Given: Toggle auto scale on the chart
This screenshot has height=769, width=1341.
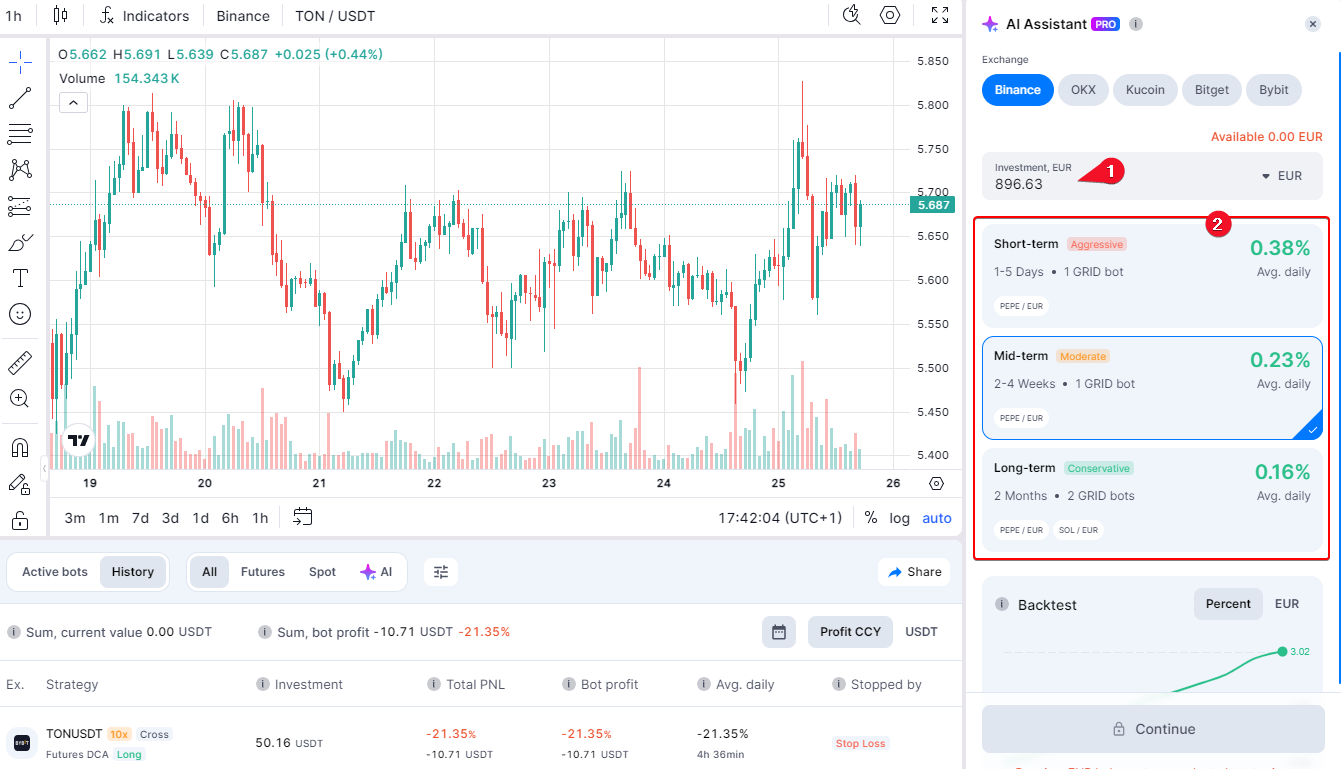Looking at the screenshot, I should (937, 518).
